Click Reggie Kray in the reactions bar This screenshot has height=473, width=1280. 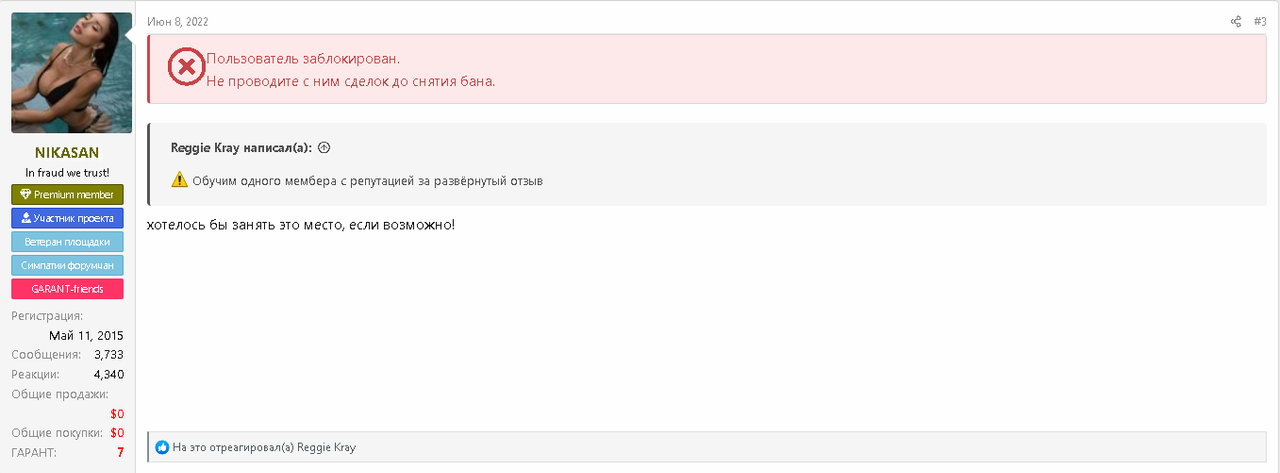[x=326, y=447]
